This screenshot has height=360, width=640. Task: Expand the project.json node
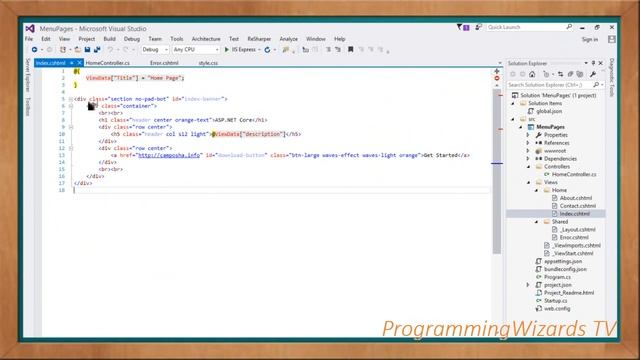pos(528,285)
